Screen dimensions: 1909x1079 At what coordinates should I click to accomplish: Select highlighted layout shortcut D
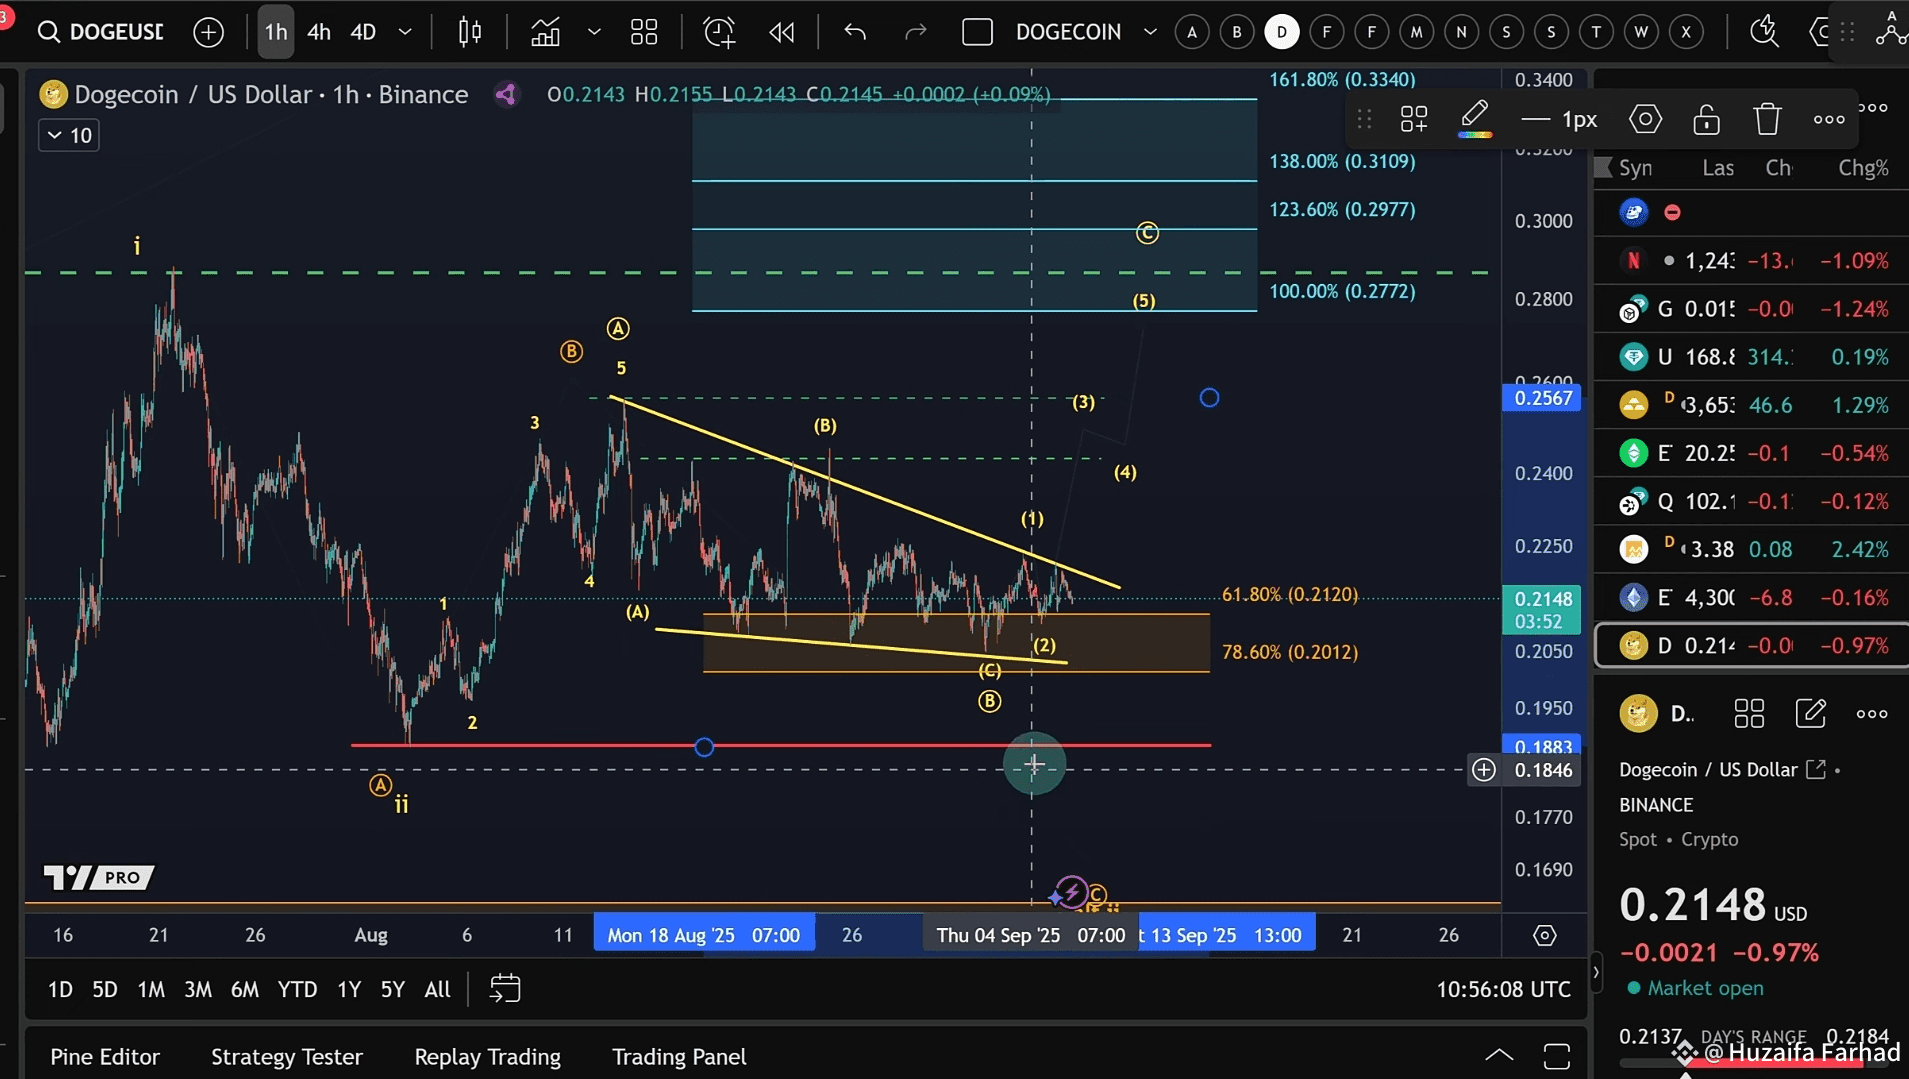[1282, 32]
